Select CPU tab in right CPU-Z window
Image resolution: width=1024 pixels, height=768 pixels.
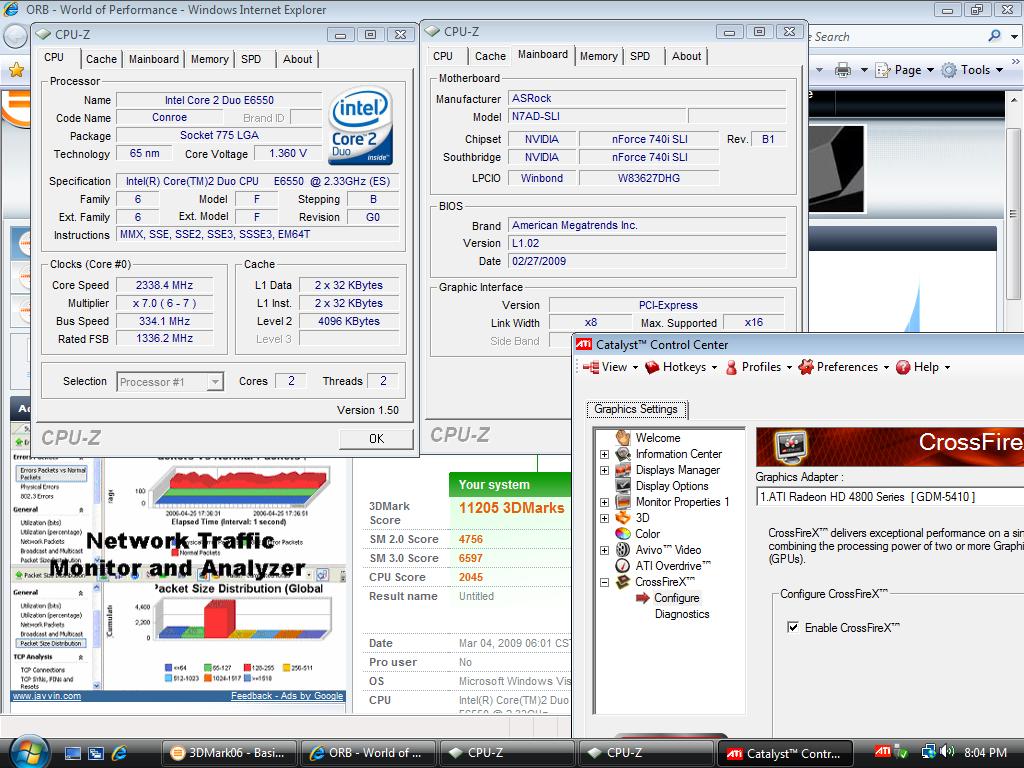[x=443, y=56]
